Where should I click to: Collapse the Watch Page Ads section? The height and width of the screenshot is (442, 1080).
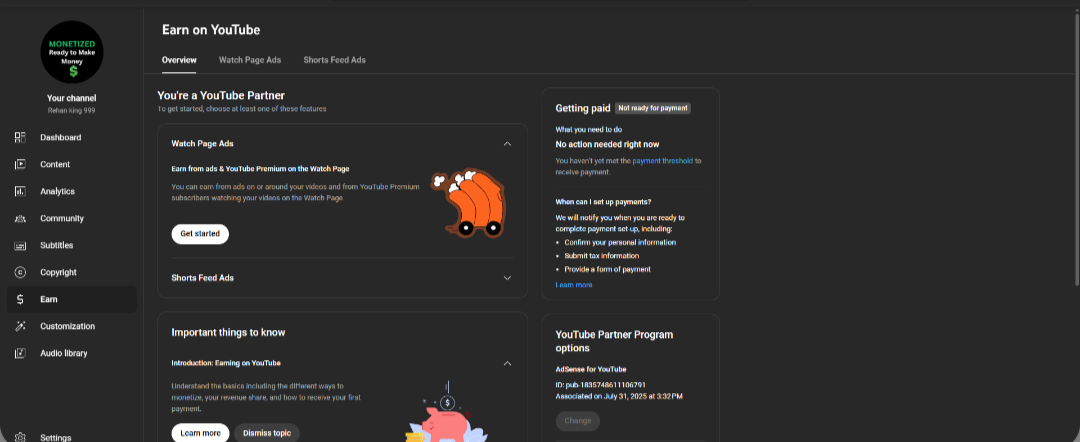[x=507, y=144]
